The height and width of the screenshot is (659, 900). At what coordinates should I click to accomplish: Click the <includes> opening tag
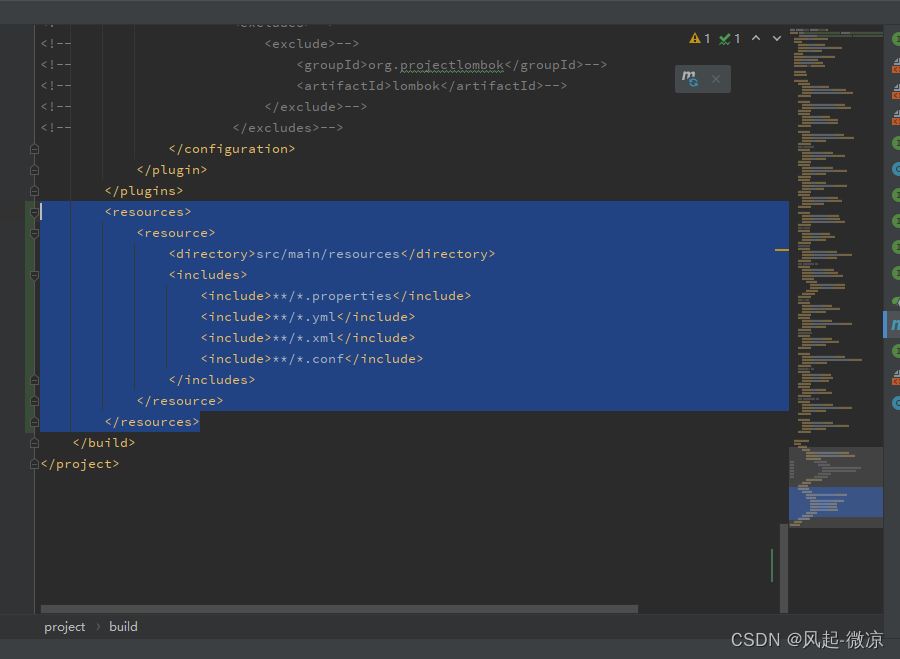(208, 275)
